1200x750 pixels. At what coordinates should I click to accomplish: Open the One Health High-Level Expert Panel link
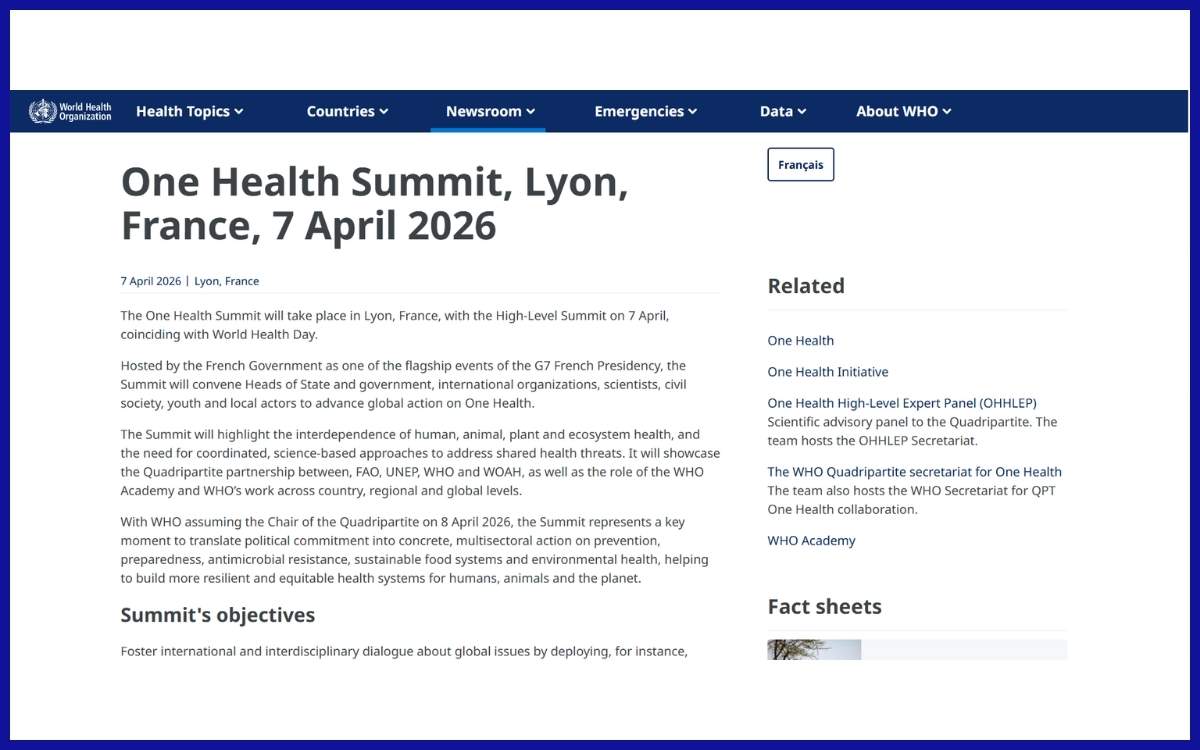(x=902, y=402)
